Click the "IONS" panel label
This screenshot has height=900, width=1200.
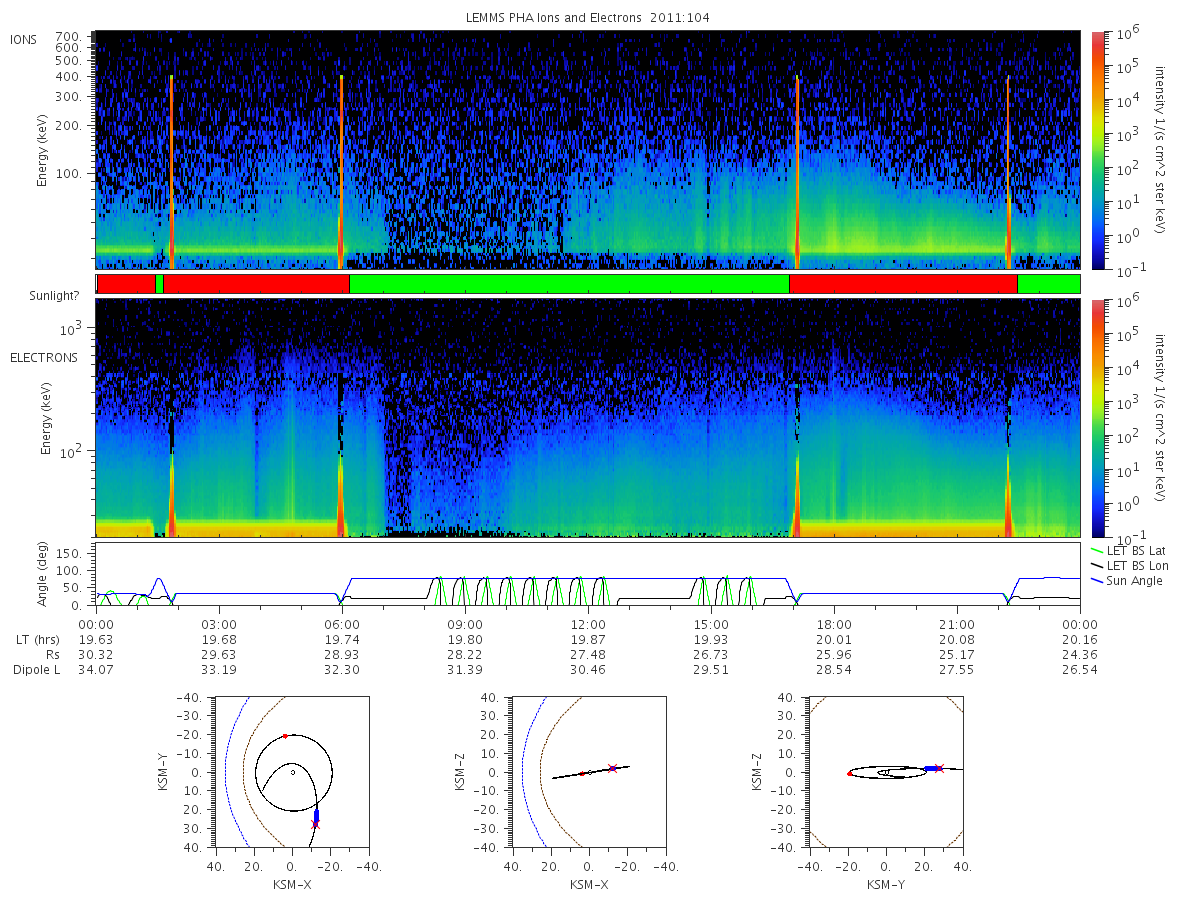tap(24, 39)
